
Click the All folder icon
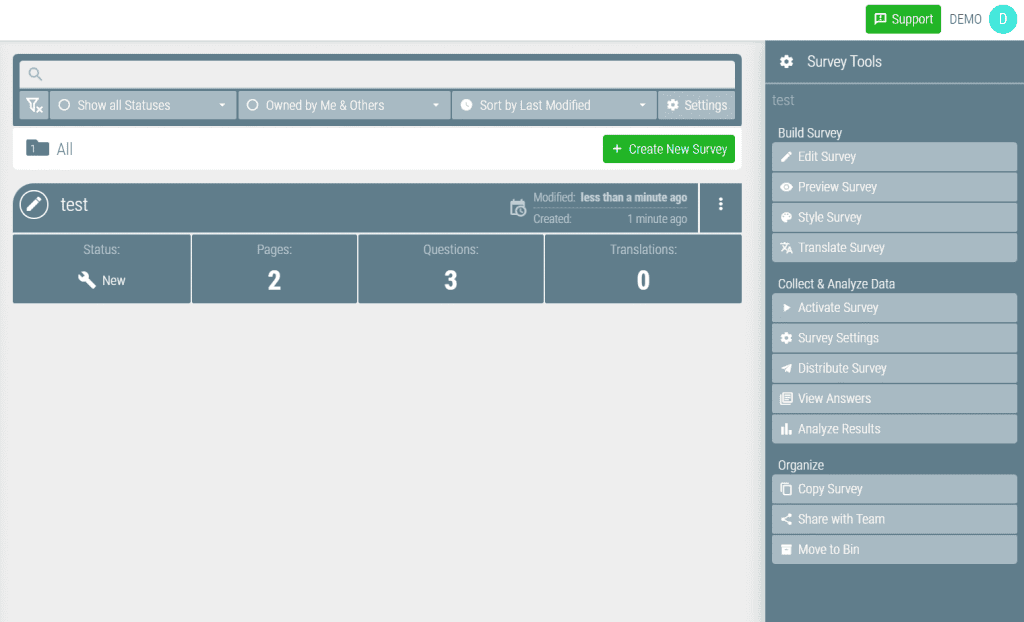pyautogui.click(x=37, y=148)
